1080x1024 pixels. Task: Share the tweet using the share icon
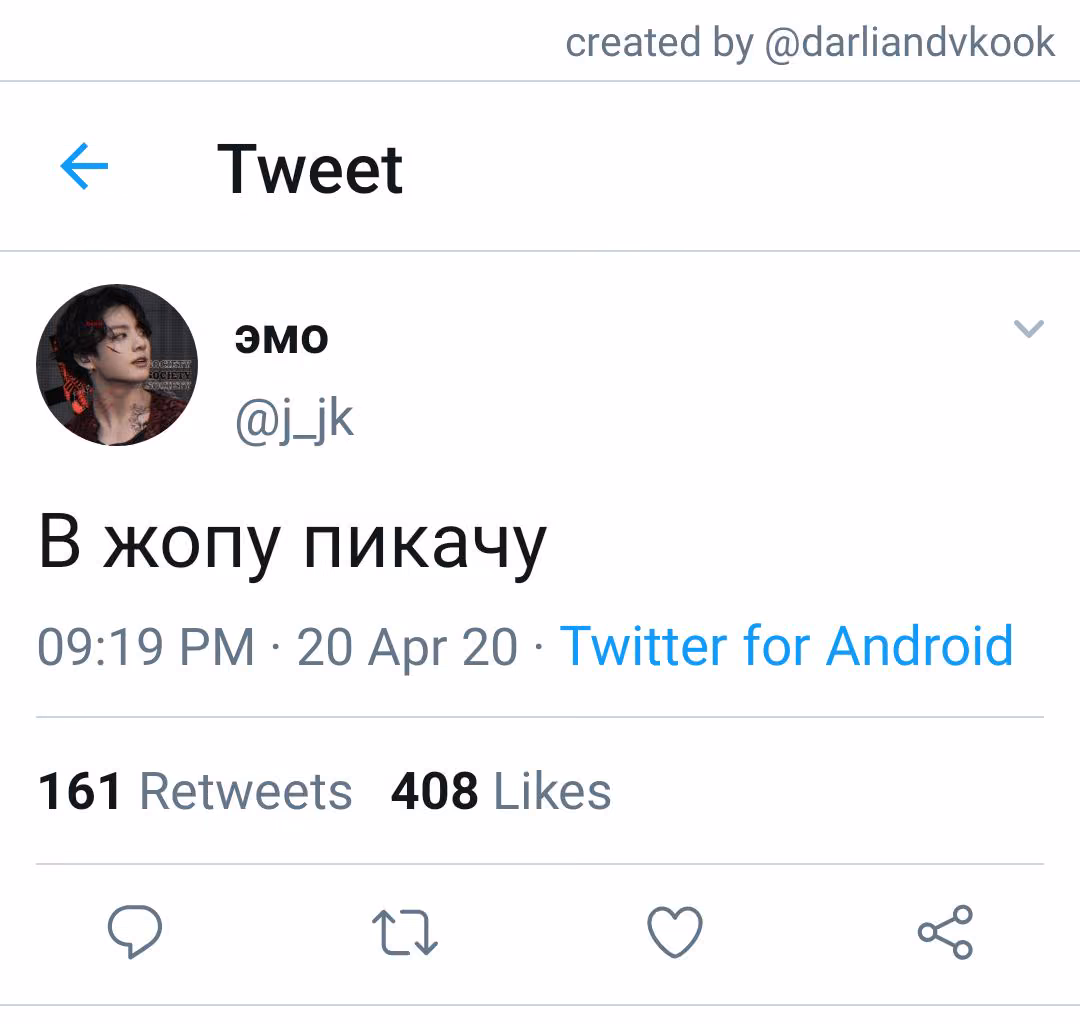(945, 932)
